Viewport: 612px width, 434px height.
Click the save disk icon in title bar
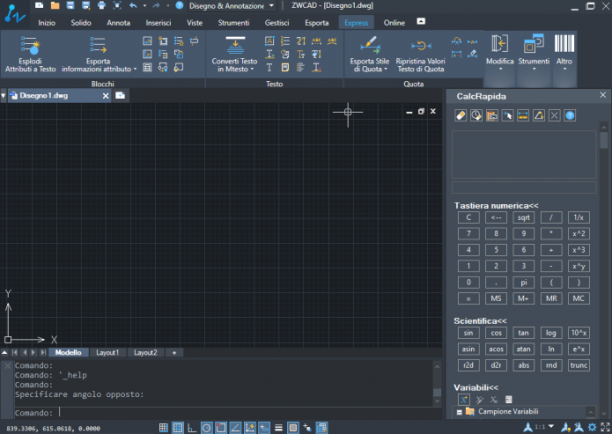click(70, 5)
